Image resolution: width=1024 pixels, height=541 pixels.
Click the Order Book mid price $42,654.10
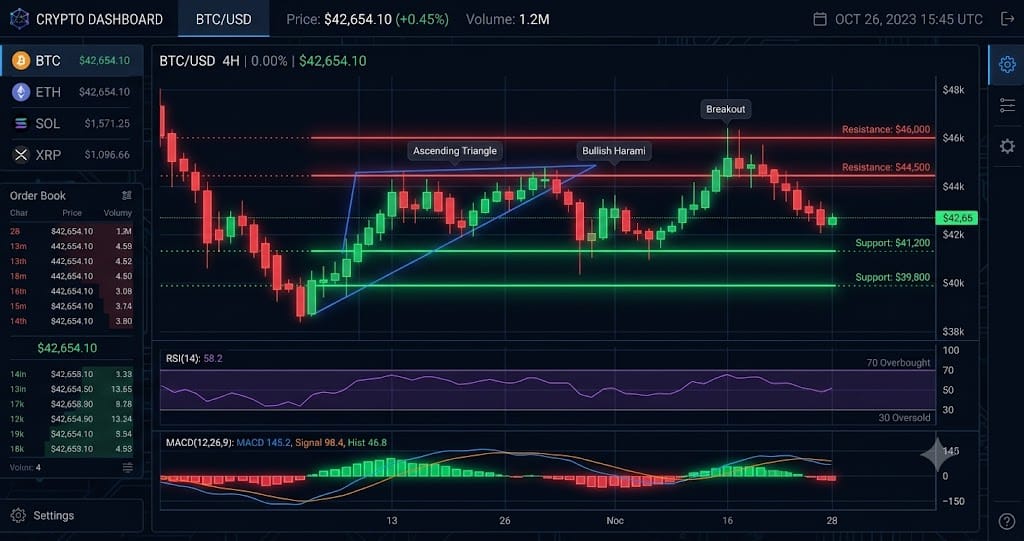pyautogui.click(x=67, y=348)
